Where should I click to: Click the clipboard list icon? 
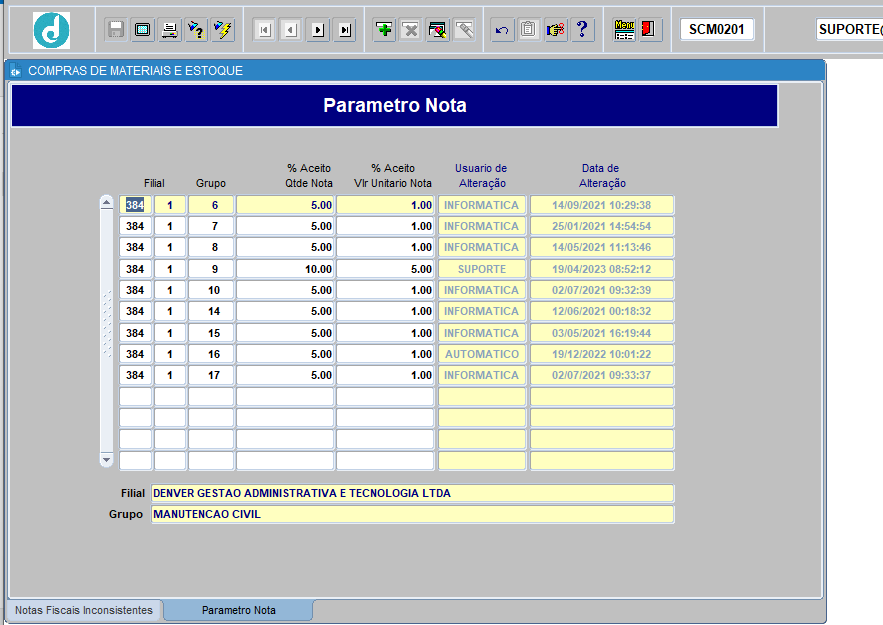tap(528, 29)
